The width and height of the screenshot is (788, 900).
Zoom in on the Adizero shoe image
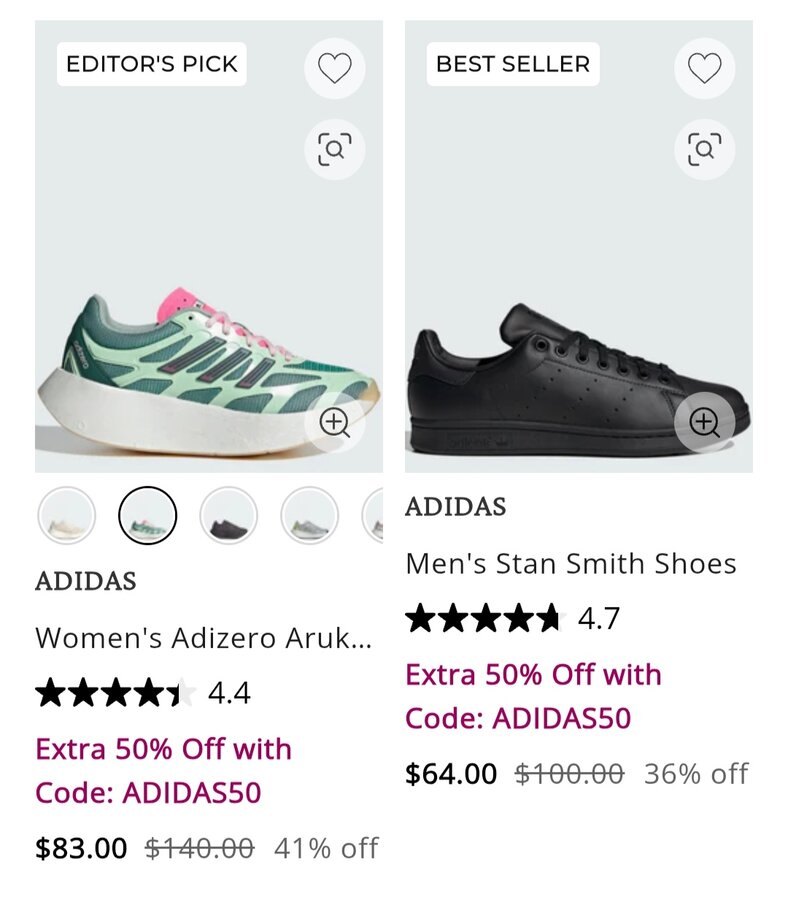[334, 423]
